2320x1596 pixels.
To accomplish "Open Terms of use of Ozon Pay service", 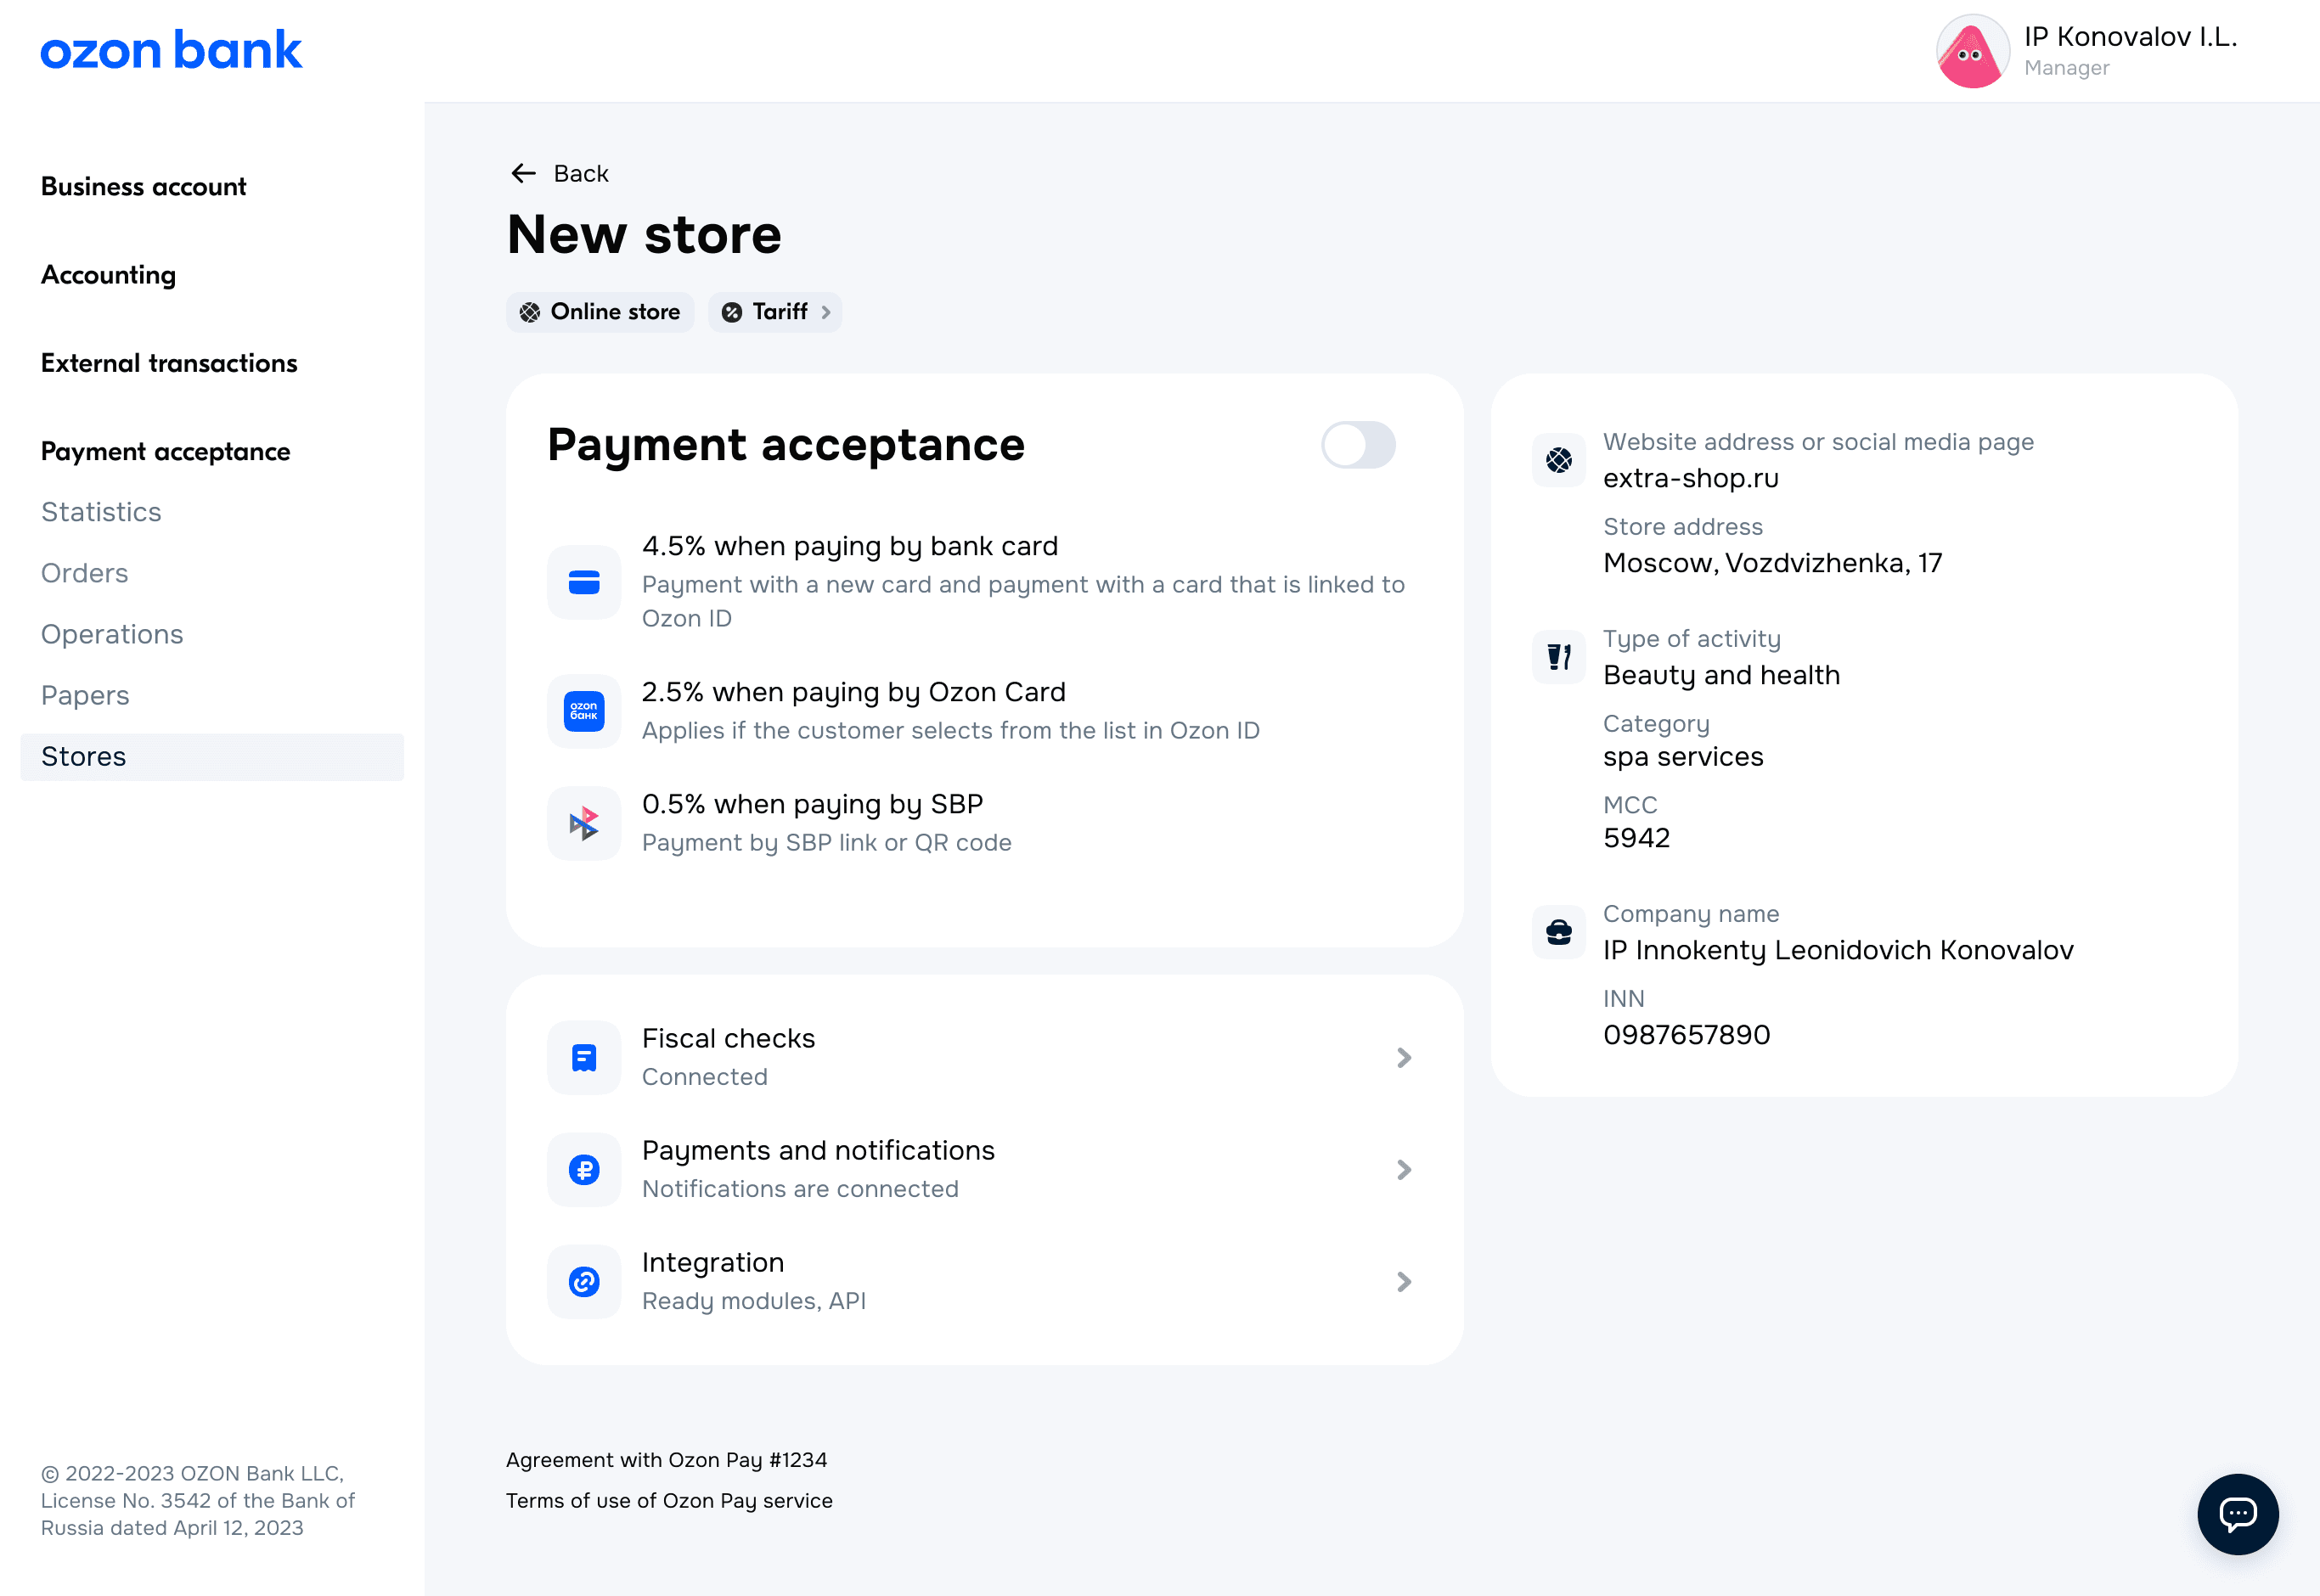I will 669,1500.
